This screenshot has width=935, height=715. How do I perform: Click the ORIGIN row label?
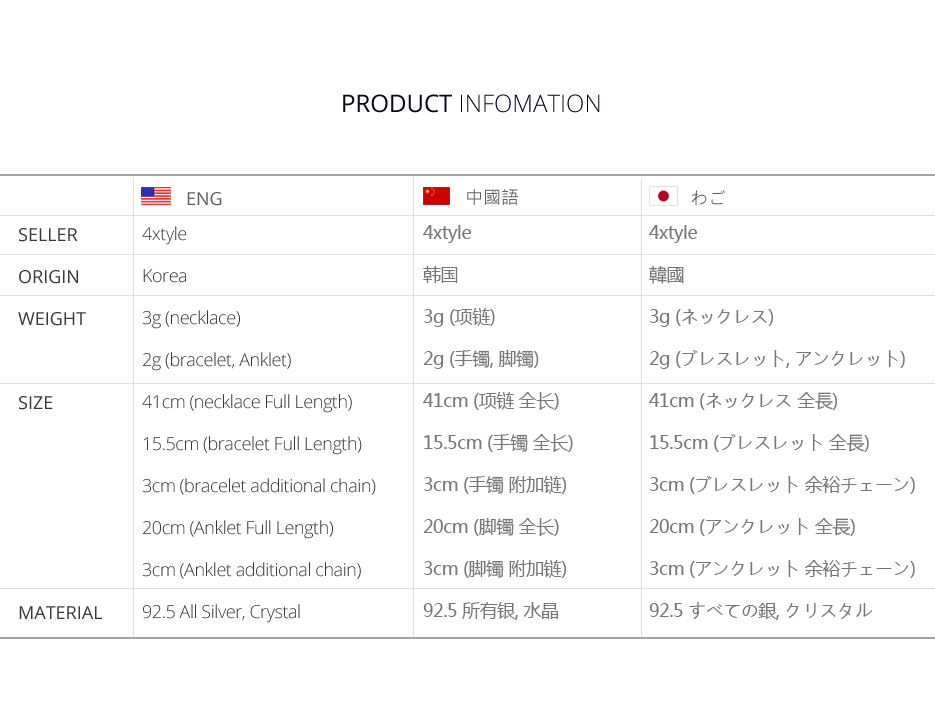49,277
